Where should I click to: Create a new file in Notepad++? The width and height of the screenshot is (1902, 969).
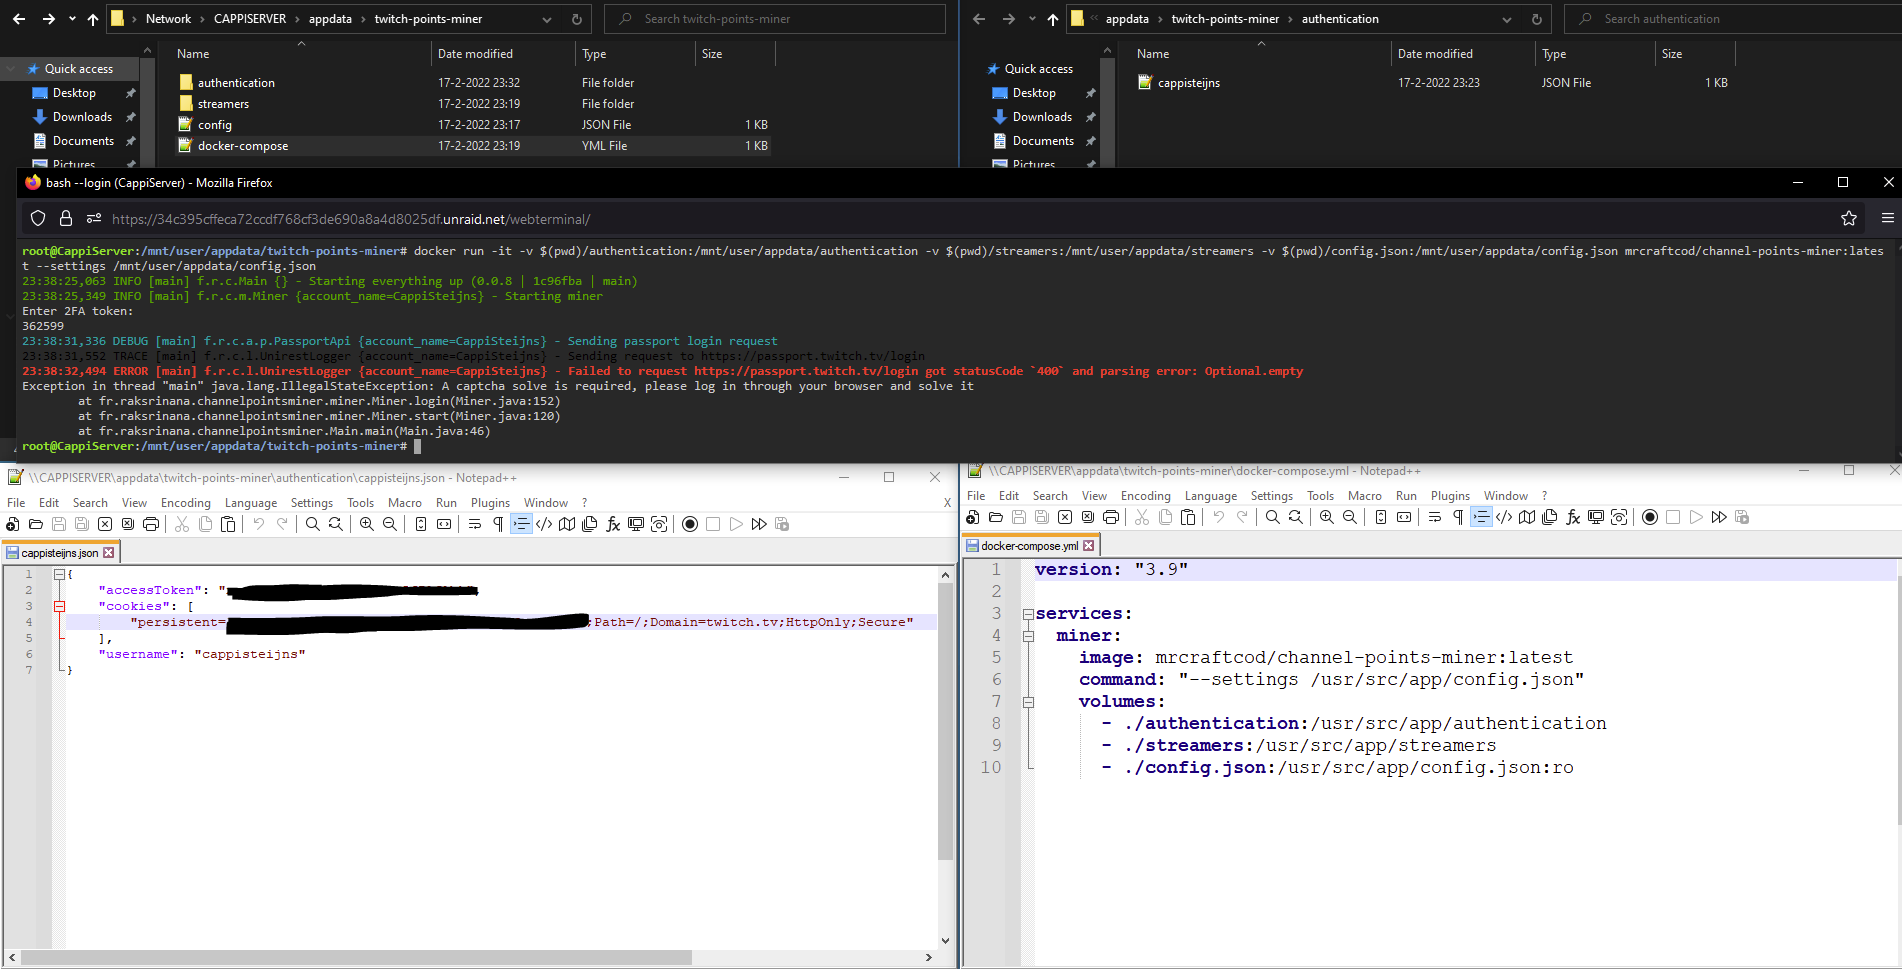tap(13, 523)
